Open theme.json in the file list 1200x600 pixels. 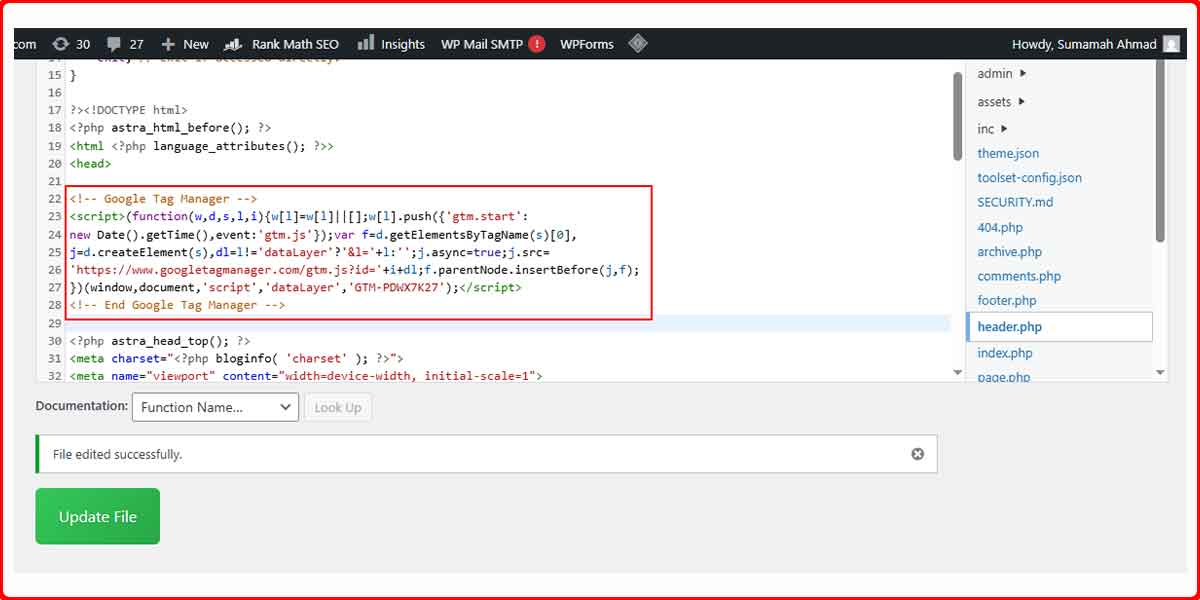pyautogui.click(x=1008, y=153)
